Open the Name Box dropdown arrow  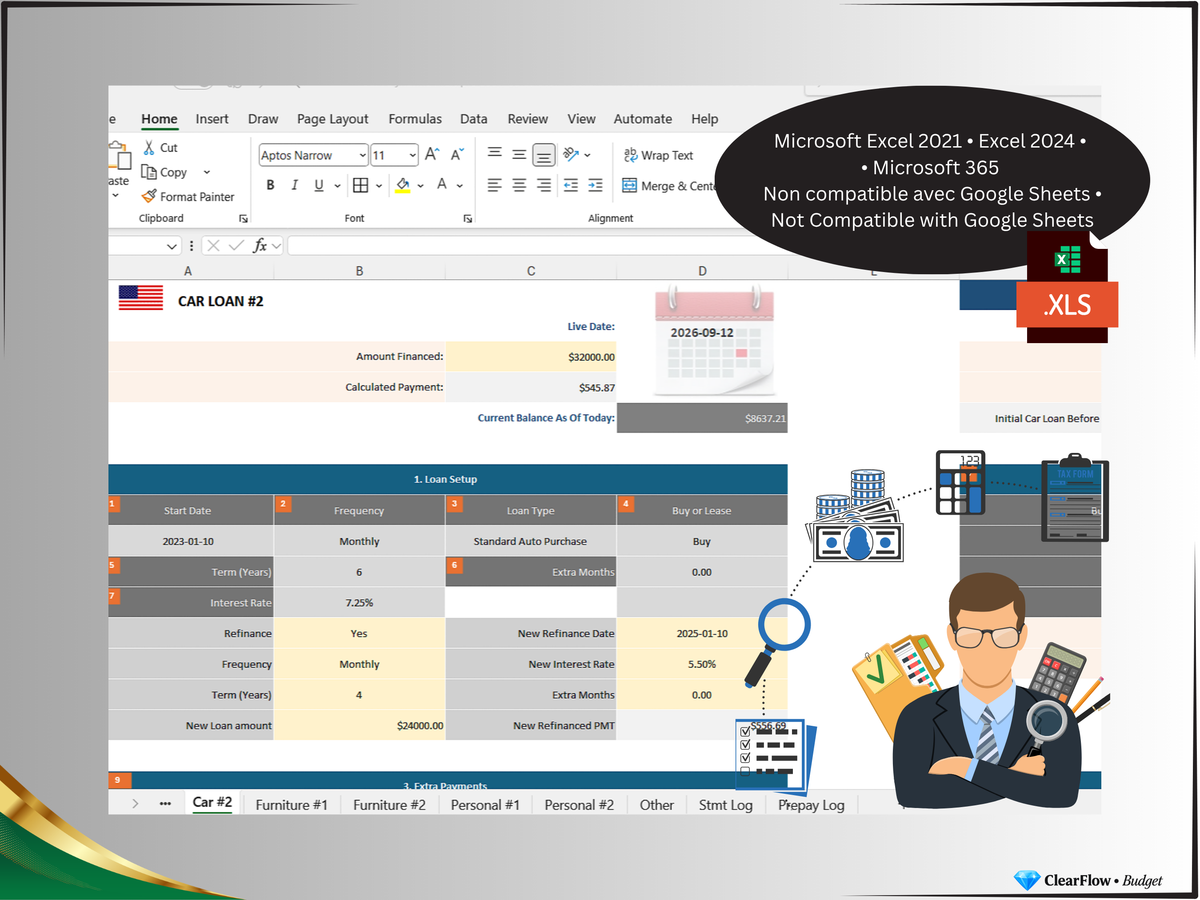coord(172,245)
